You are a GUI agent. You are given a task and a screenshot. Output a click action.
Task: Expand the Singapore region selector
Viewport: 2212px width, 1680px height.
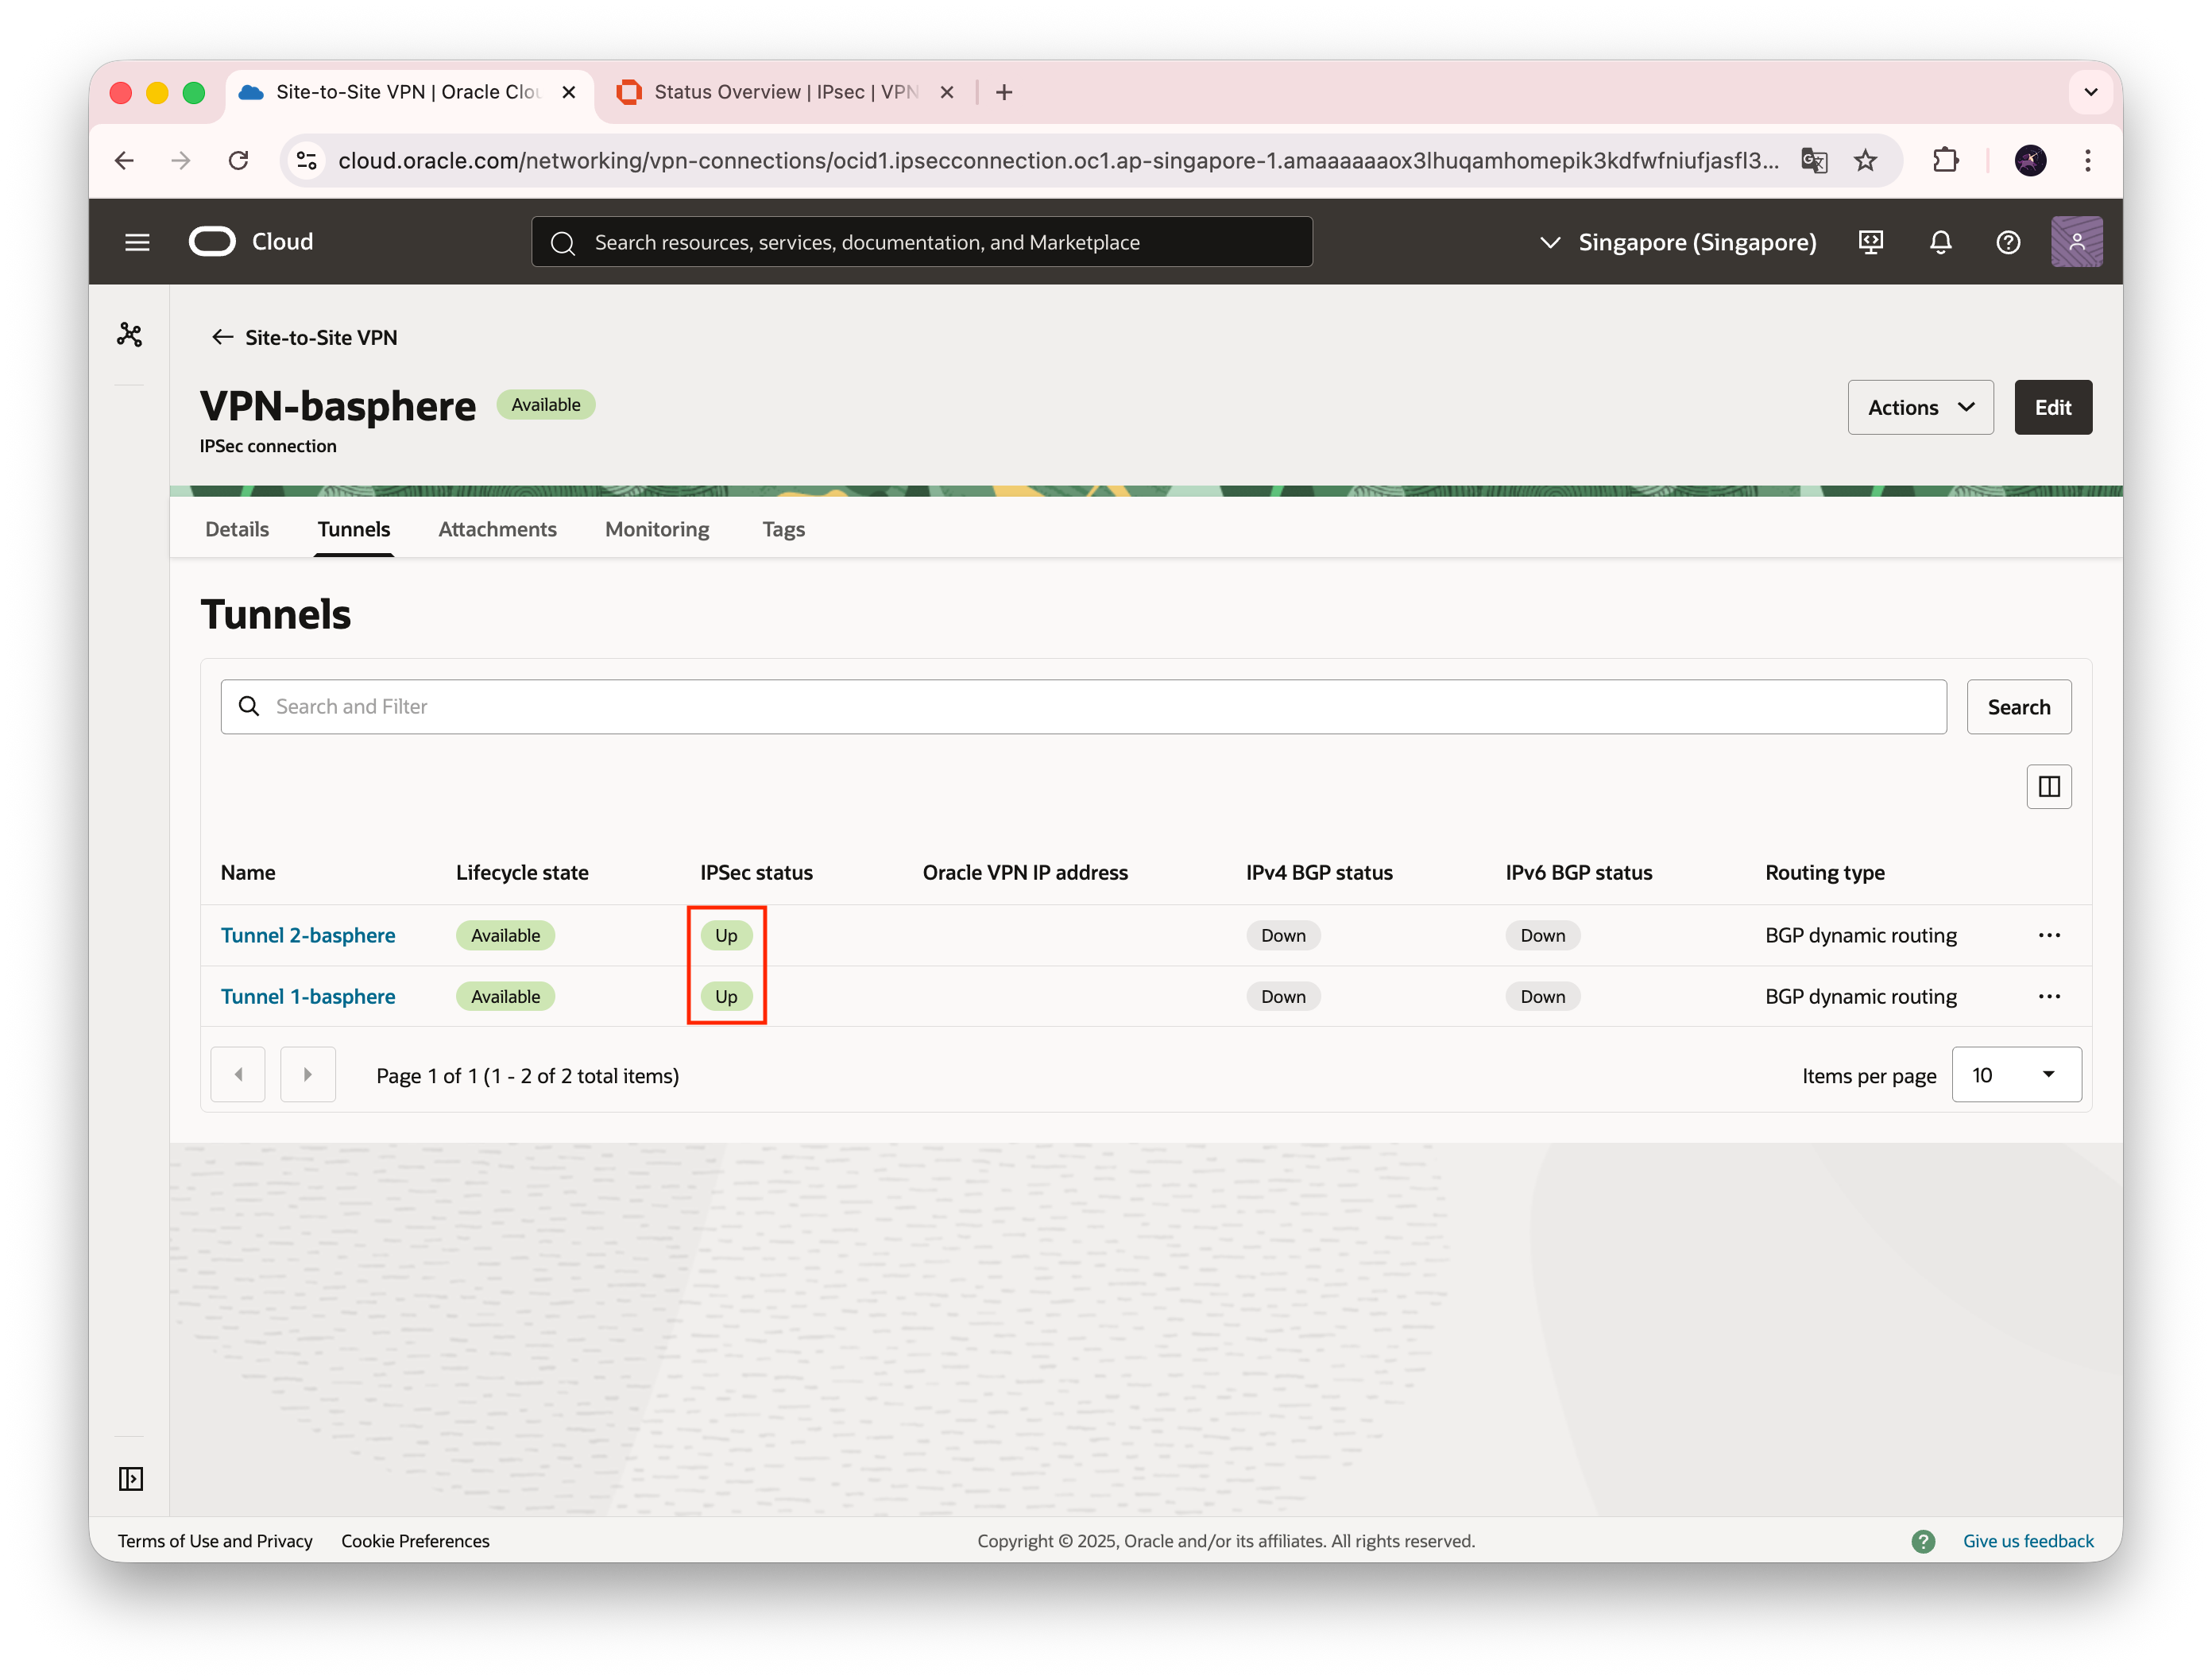point(1678,242)
